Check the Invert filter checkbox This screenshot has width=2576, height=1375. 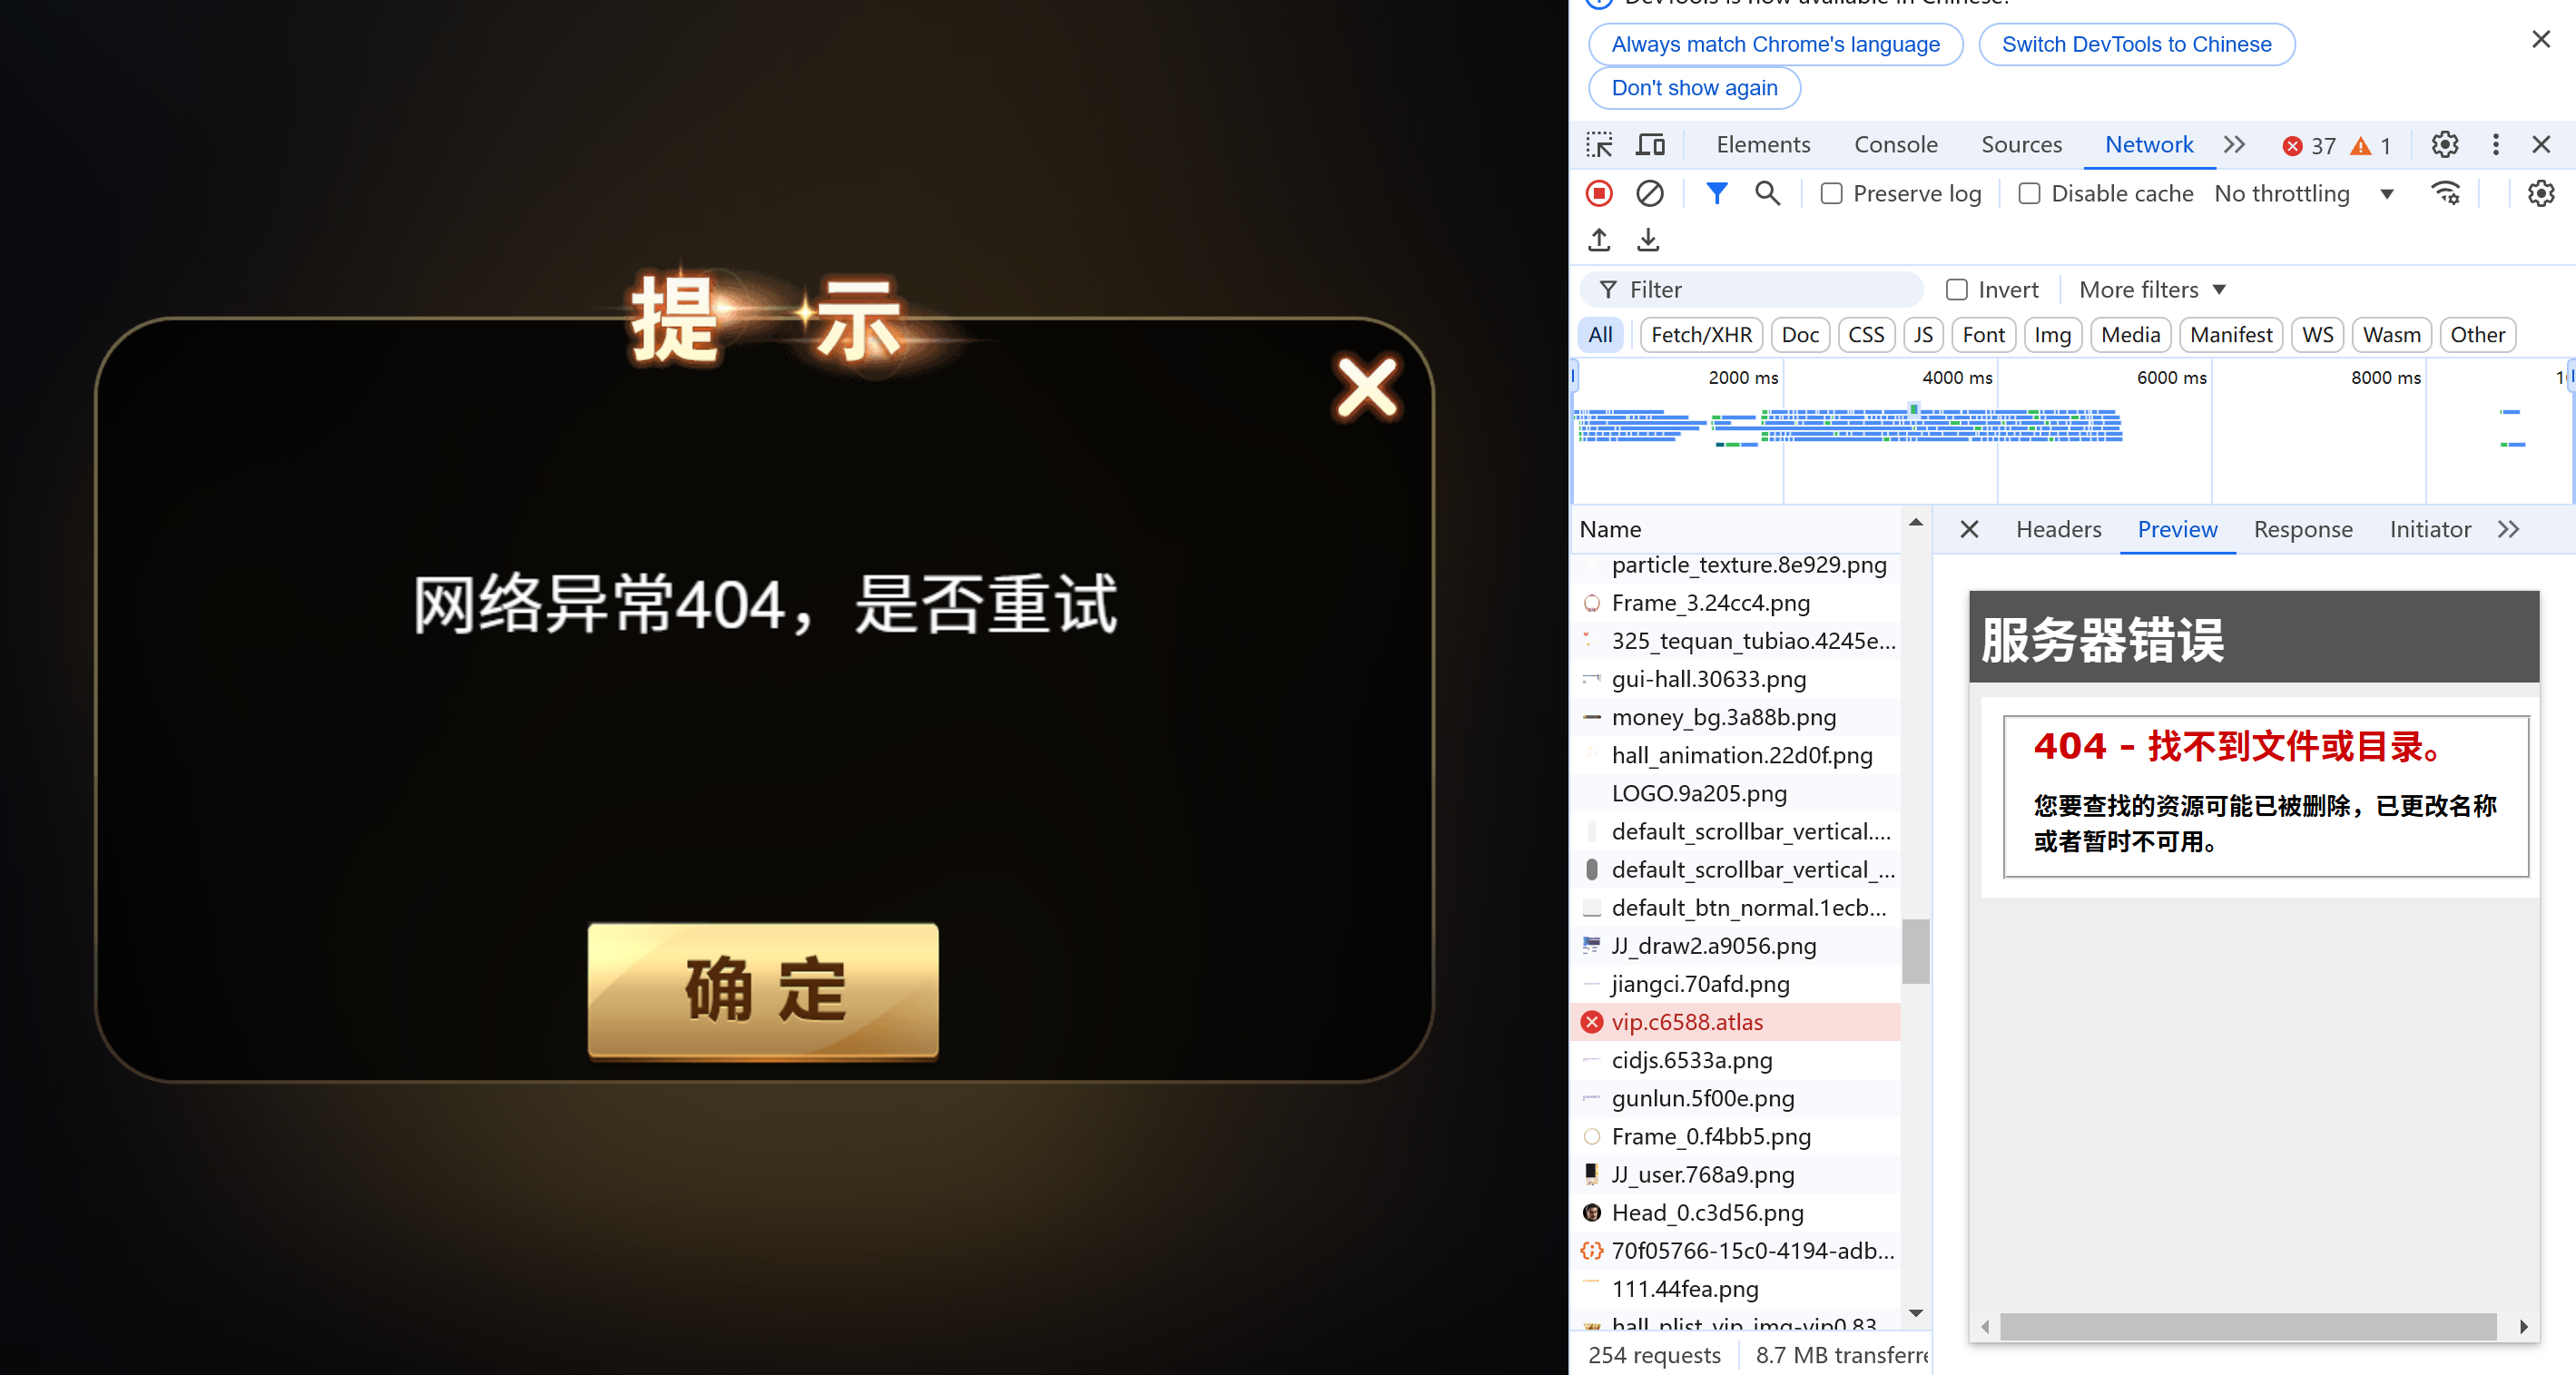click(x=1957, y=290)
